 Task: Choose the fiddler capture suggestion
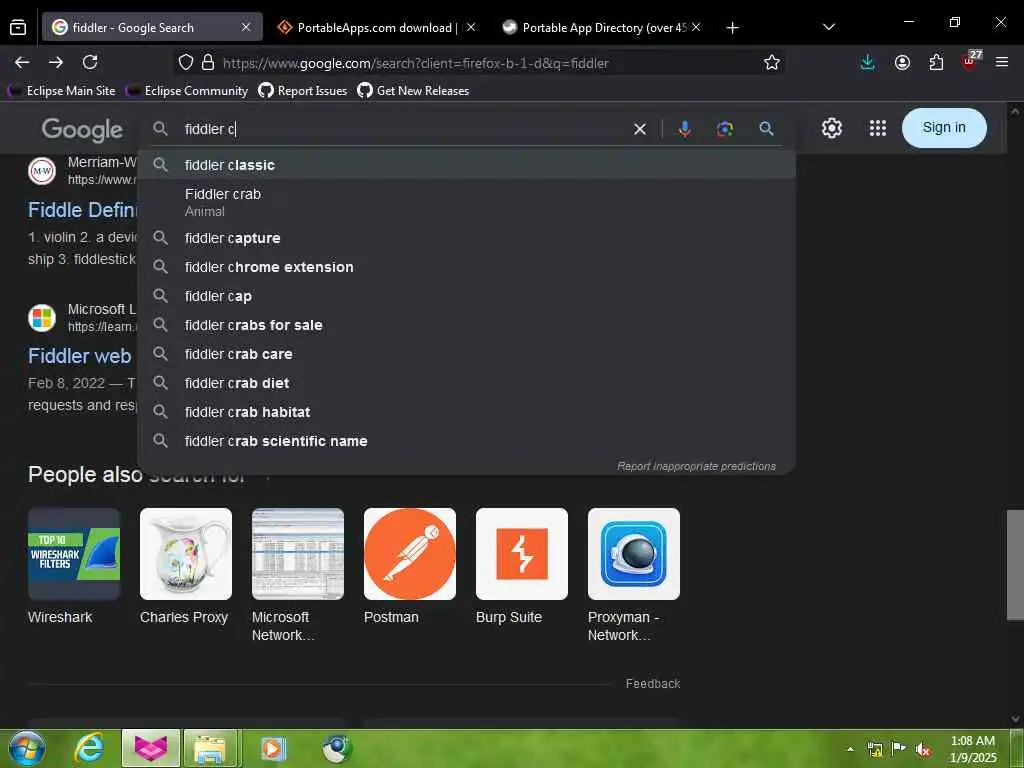click(x=466, y=238)
